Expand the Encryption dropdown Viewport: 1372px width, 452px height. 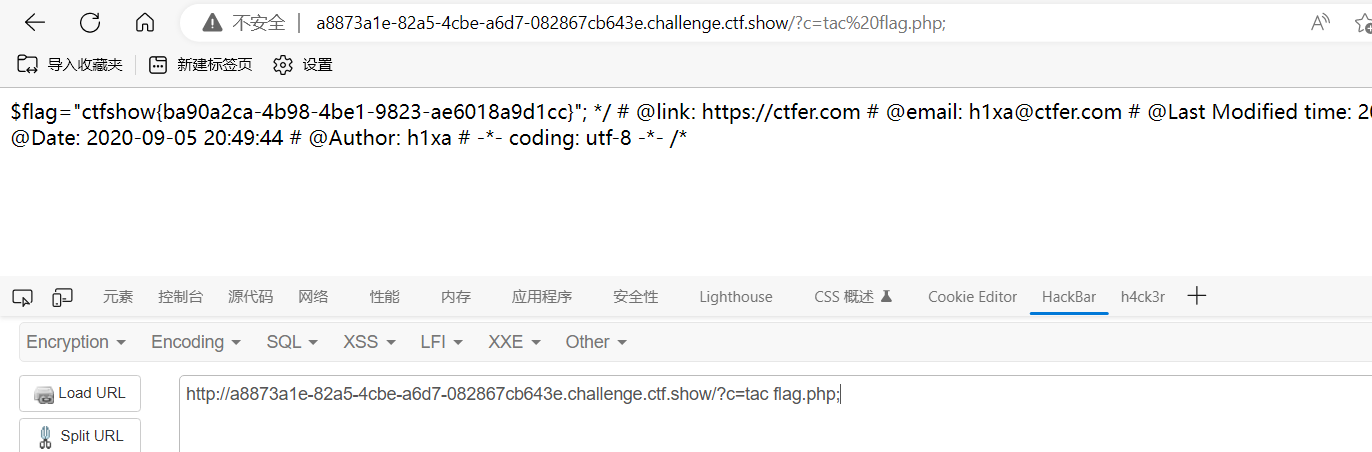[x=76, y=342]
